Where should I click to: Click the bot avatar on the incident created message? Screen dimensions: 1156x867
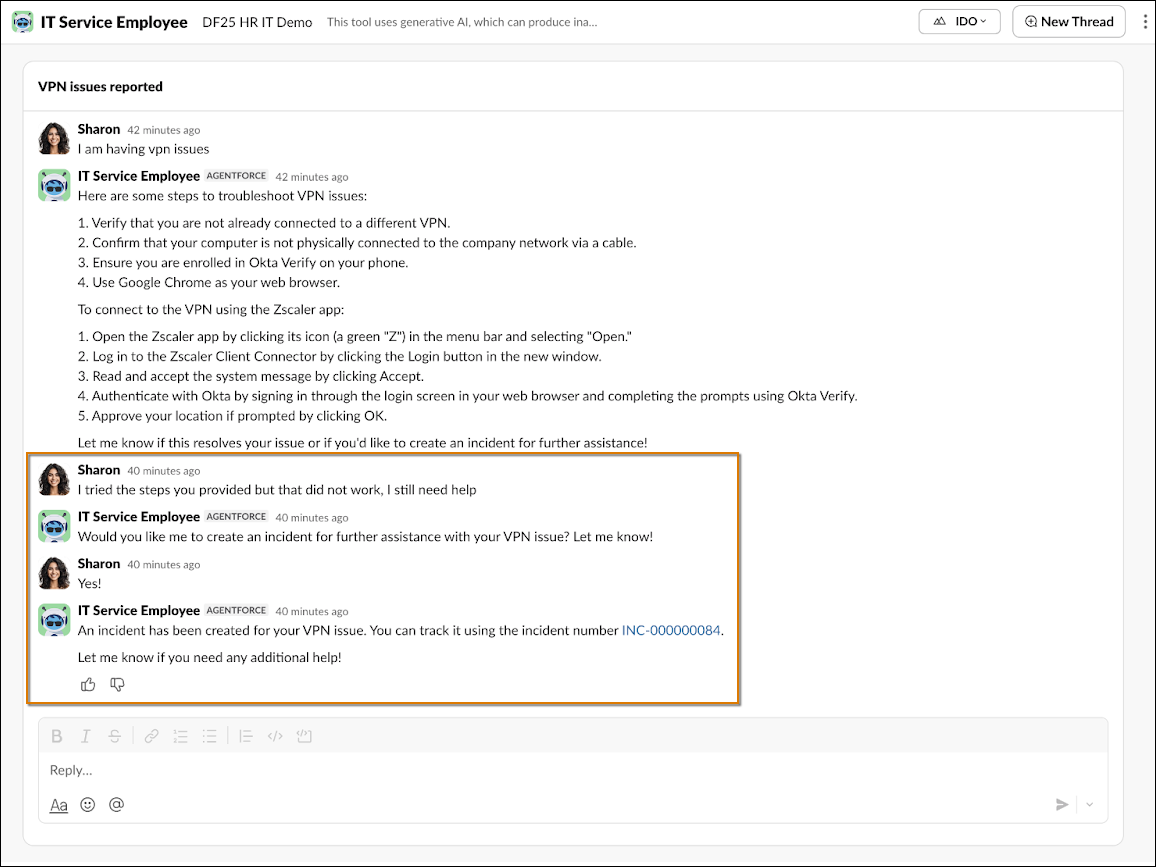pos(54,620)
